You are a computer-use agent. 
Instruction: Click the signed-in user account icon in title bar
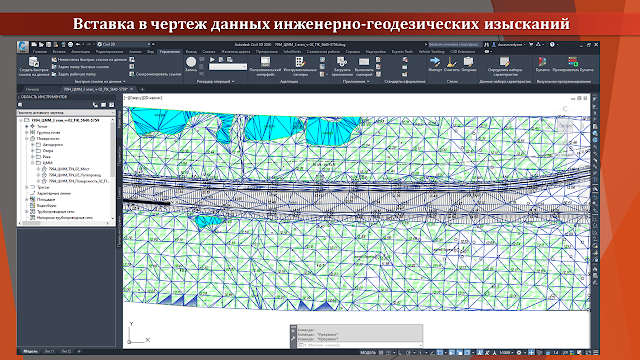(x=494, y=44)
